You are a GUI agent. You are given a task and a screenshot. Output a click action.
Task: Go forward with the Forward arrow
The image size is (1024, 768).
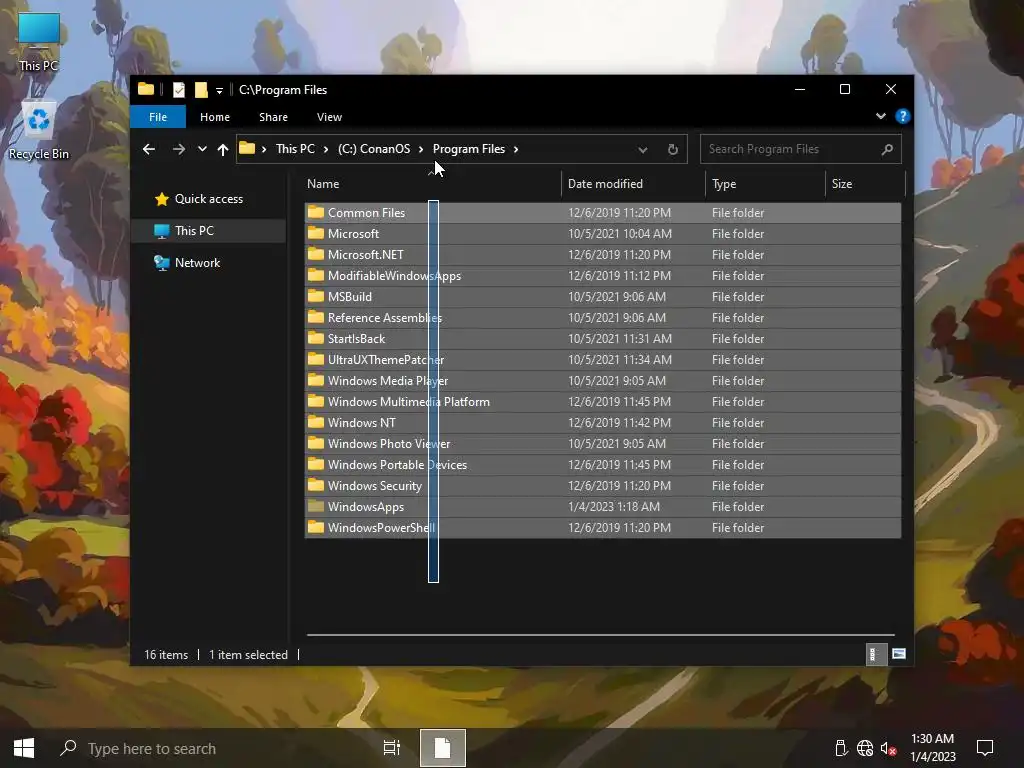click(178, 149)
